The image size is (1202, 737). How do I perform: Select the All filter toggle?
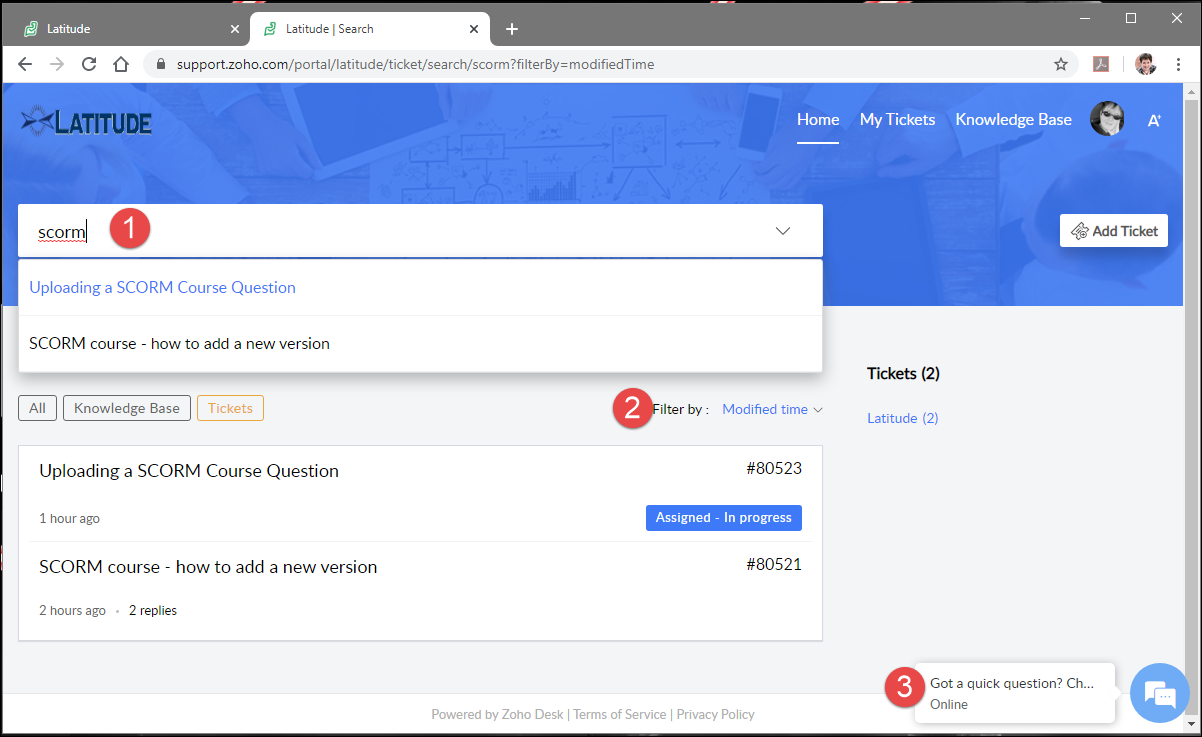tap(37, 408)
